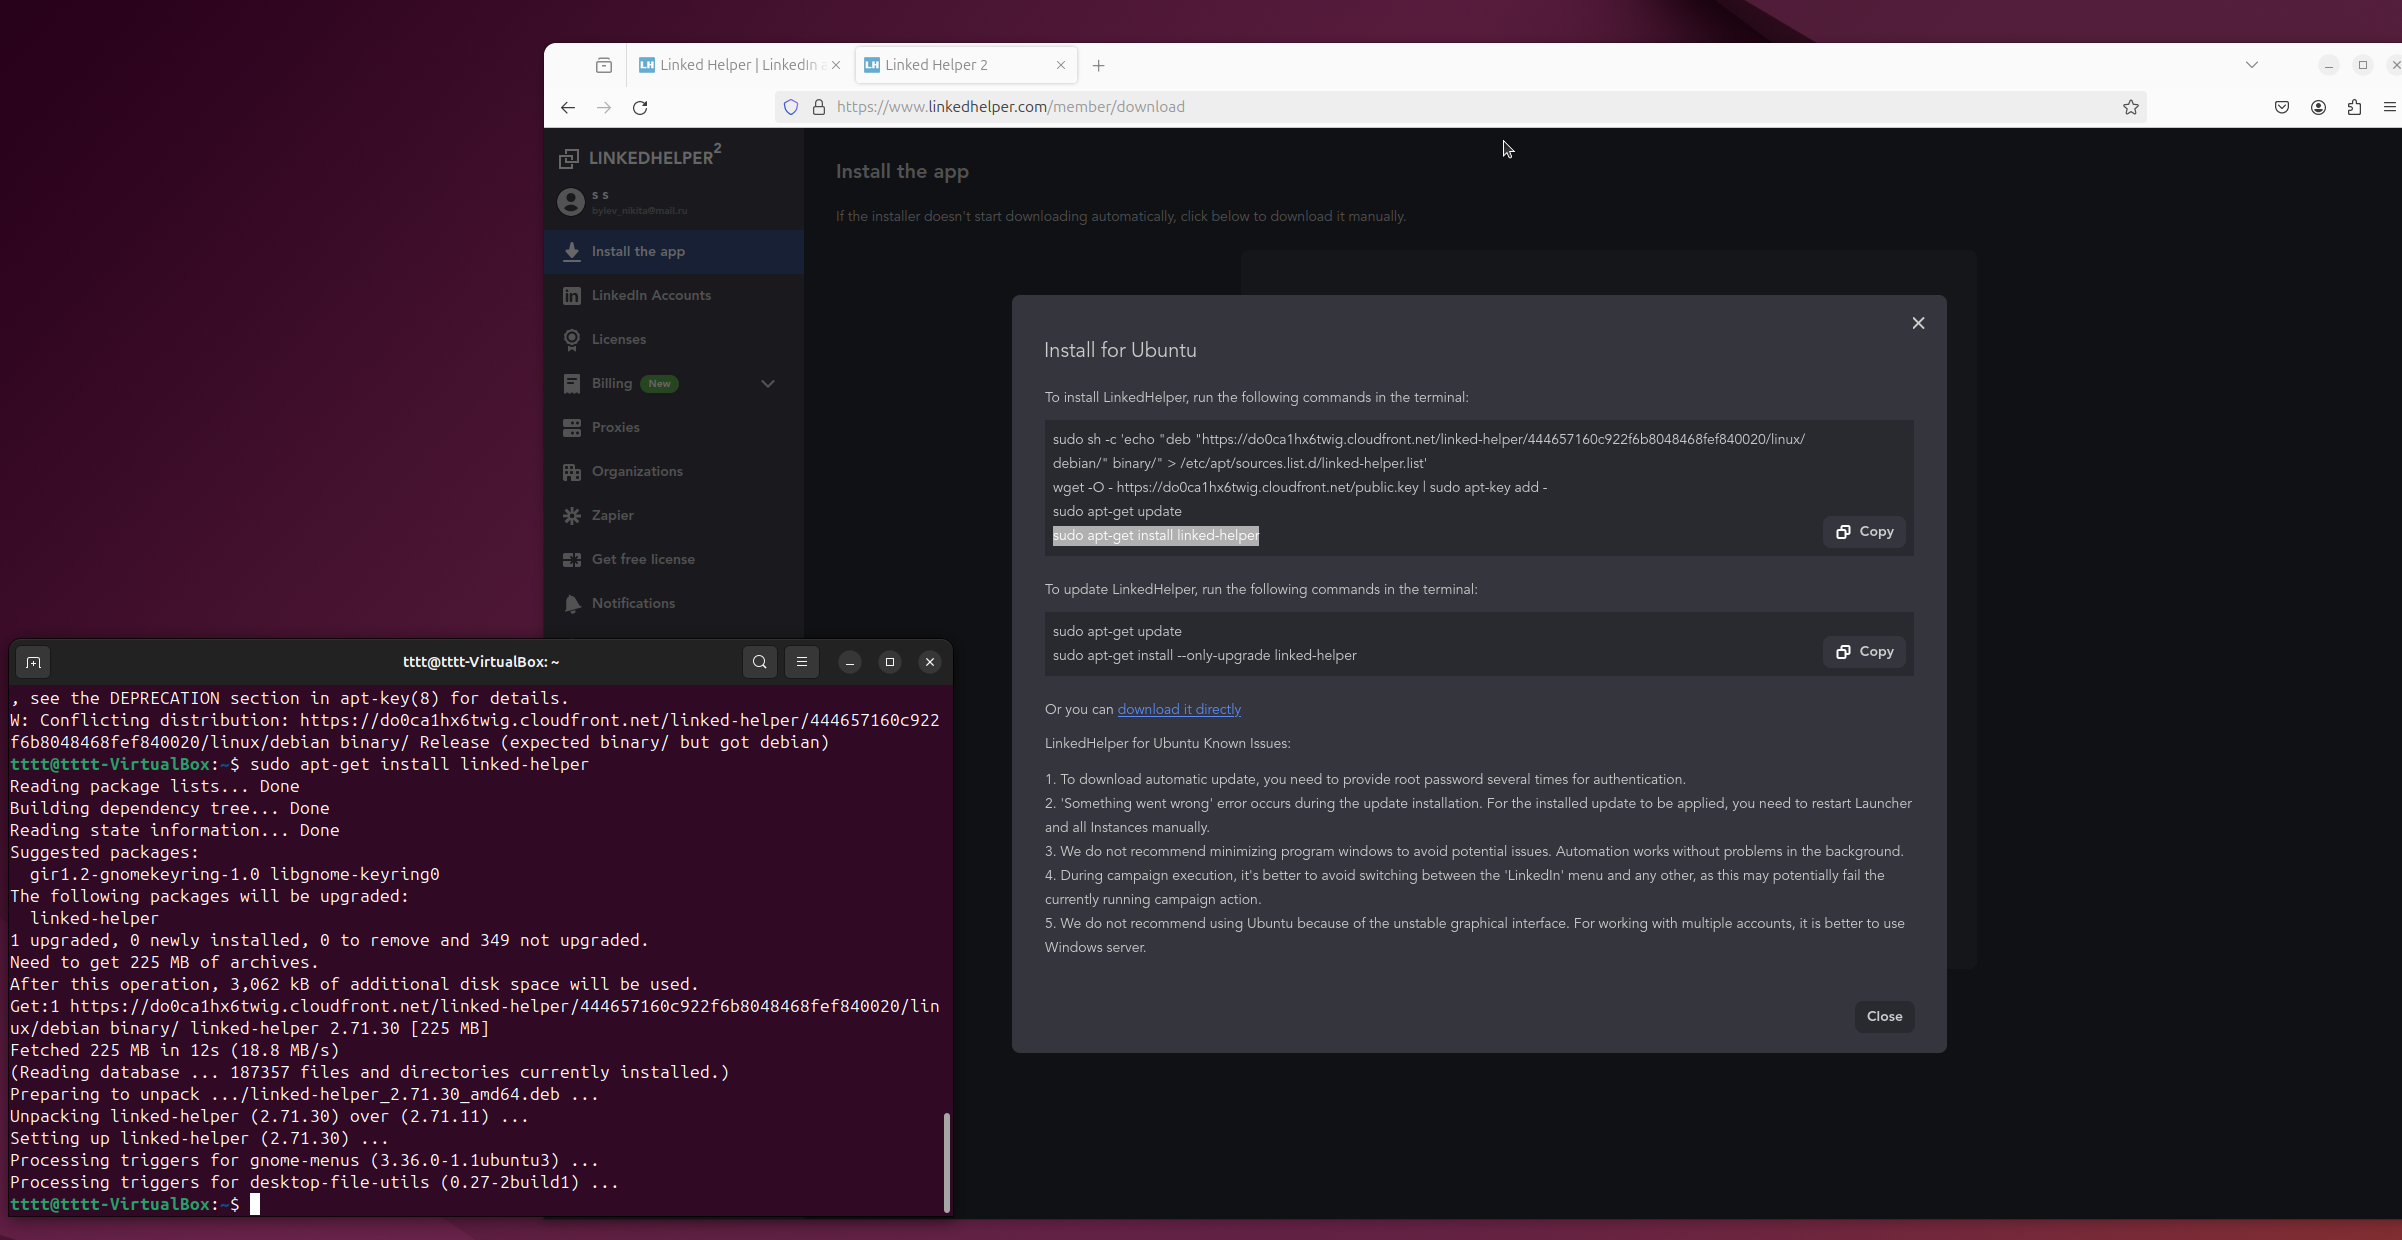Click the terminal command prompt line

click(x=135, y=1205)
